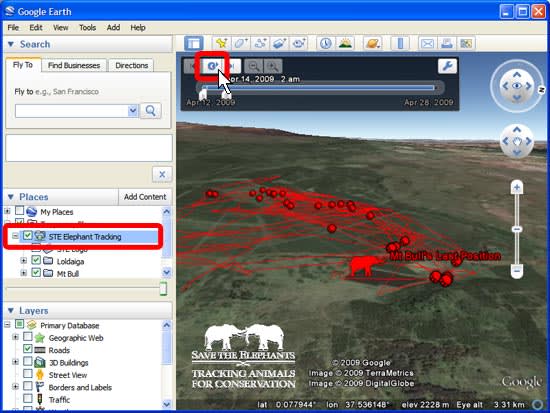Image resolution: width=550 pixels, height=413 pixels.
Task: Enable the Traffic layer
Action: click(27, 399)
